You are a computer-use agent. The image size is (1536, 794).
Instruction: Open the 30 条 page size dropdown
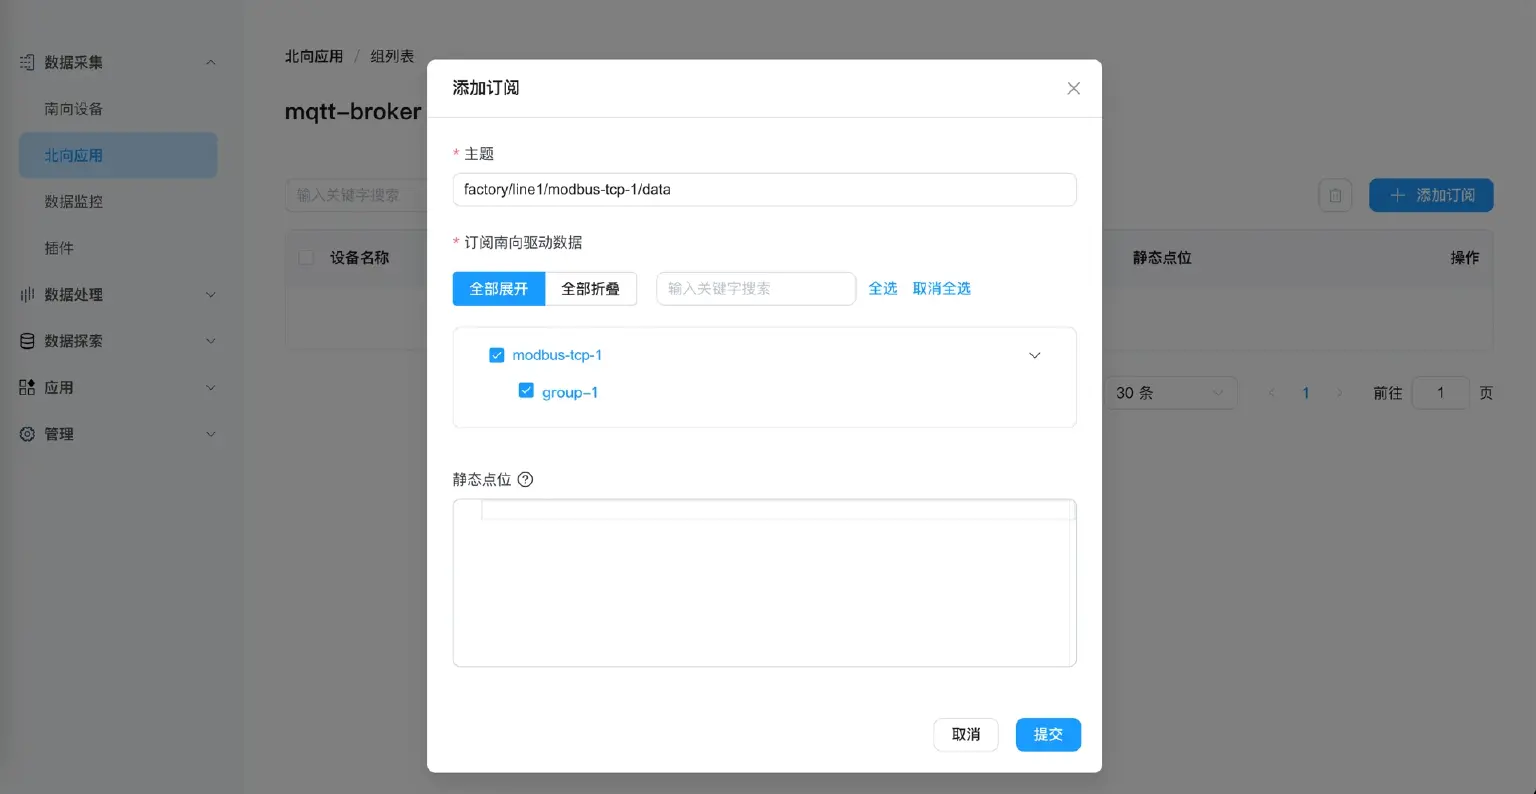point(1169,393)
